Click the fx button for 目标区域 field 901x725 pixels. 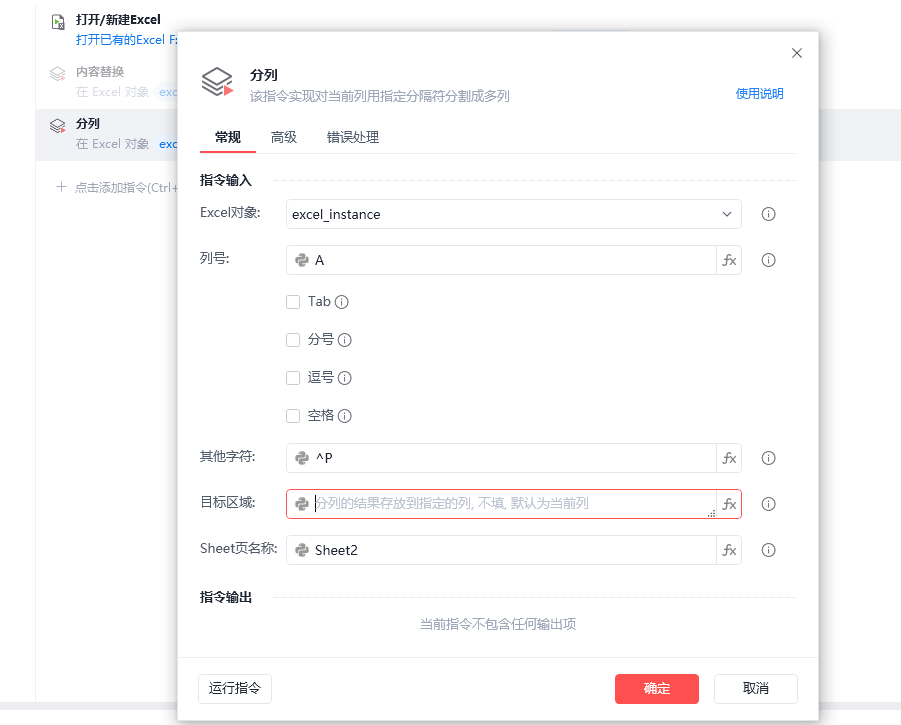tap(729, 504)
